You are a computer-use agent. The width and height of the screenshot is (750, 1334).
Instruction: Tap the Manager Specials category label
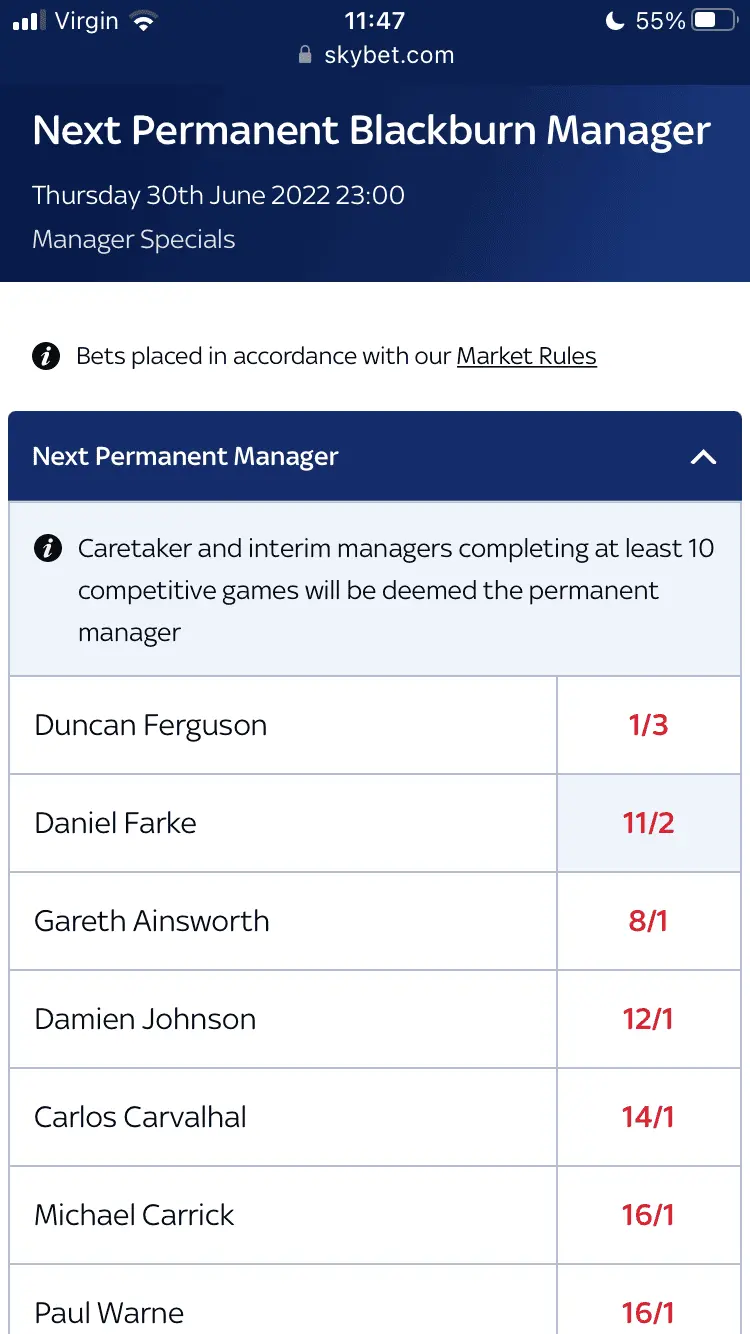(133, 240)
